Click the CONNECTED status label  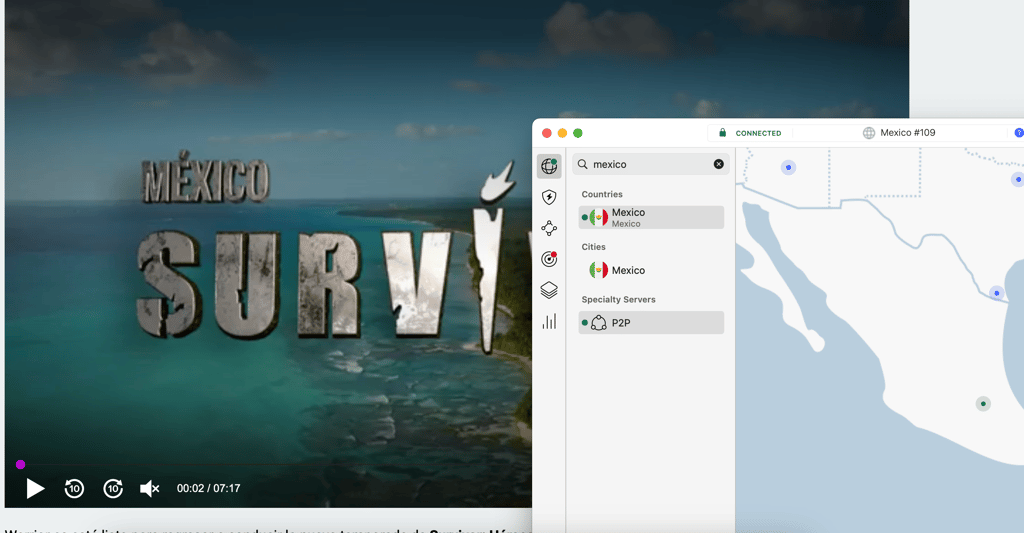(x=758, y=133)
